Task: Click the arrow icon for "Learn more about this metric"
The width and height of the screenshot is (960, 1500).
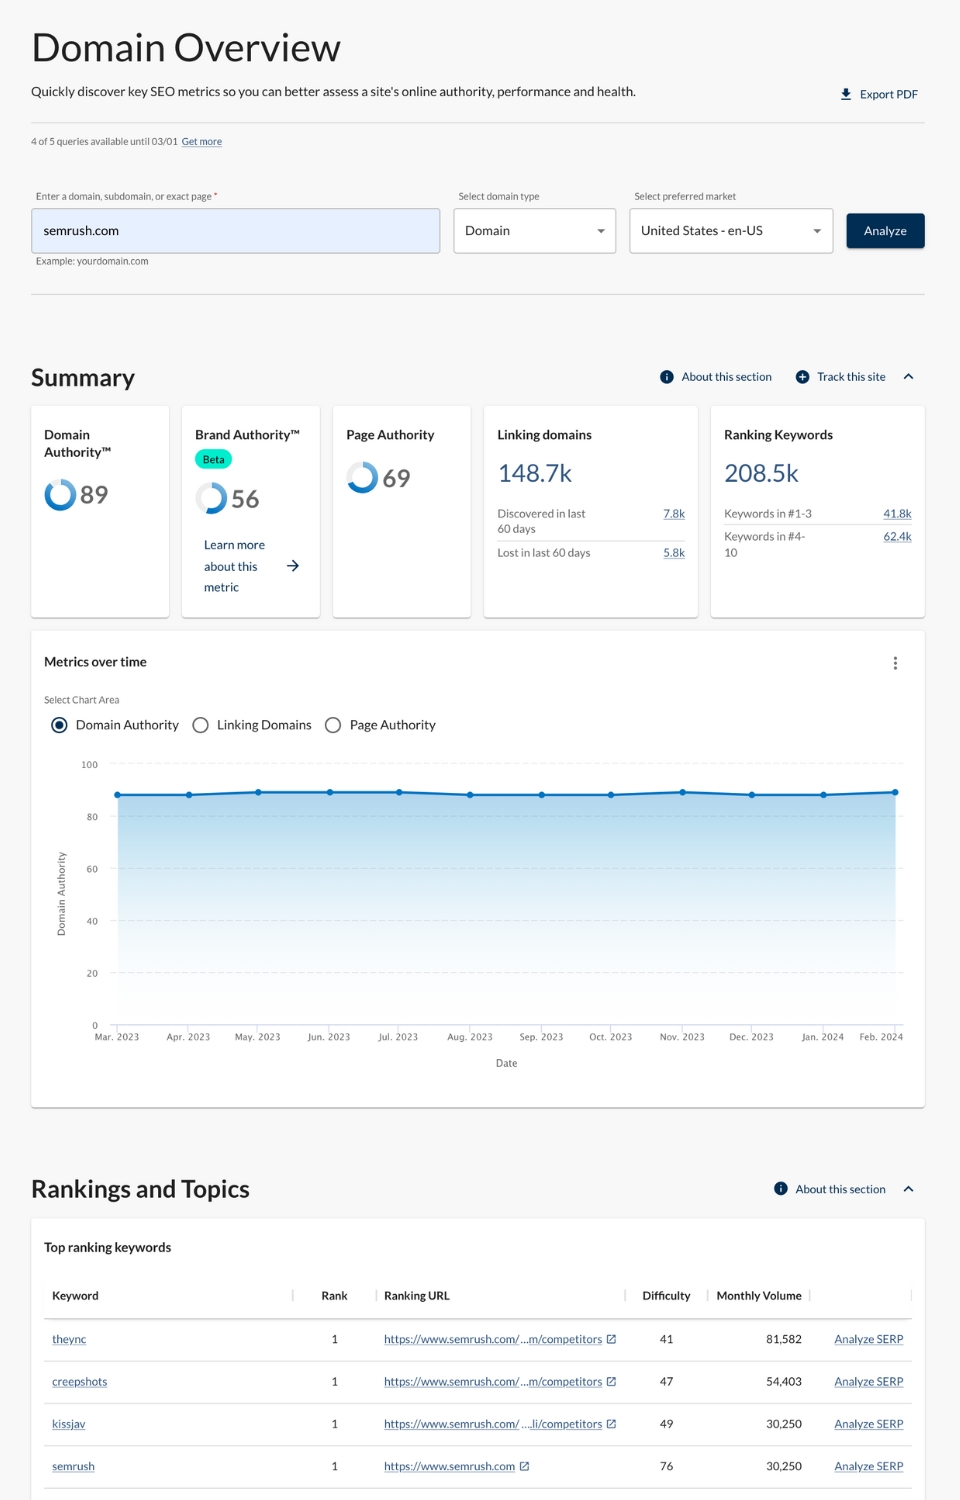Action: (x=292, y=566)
